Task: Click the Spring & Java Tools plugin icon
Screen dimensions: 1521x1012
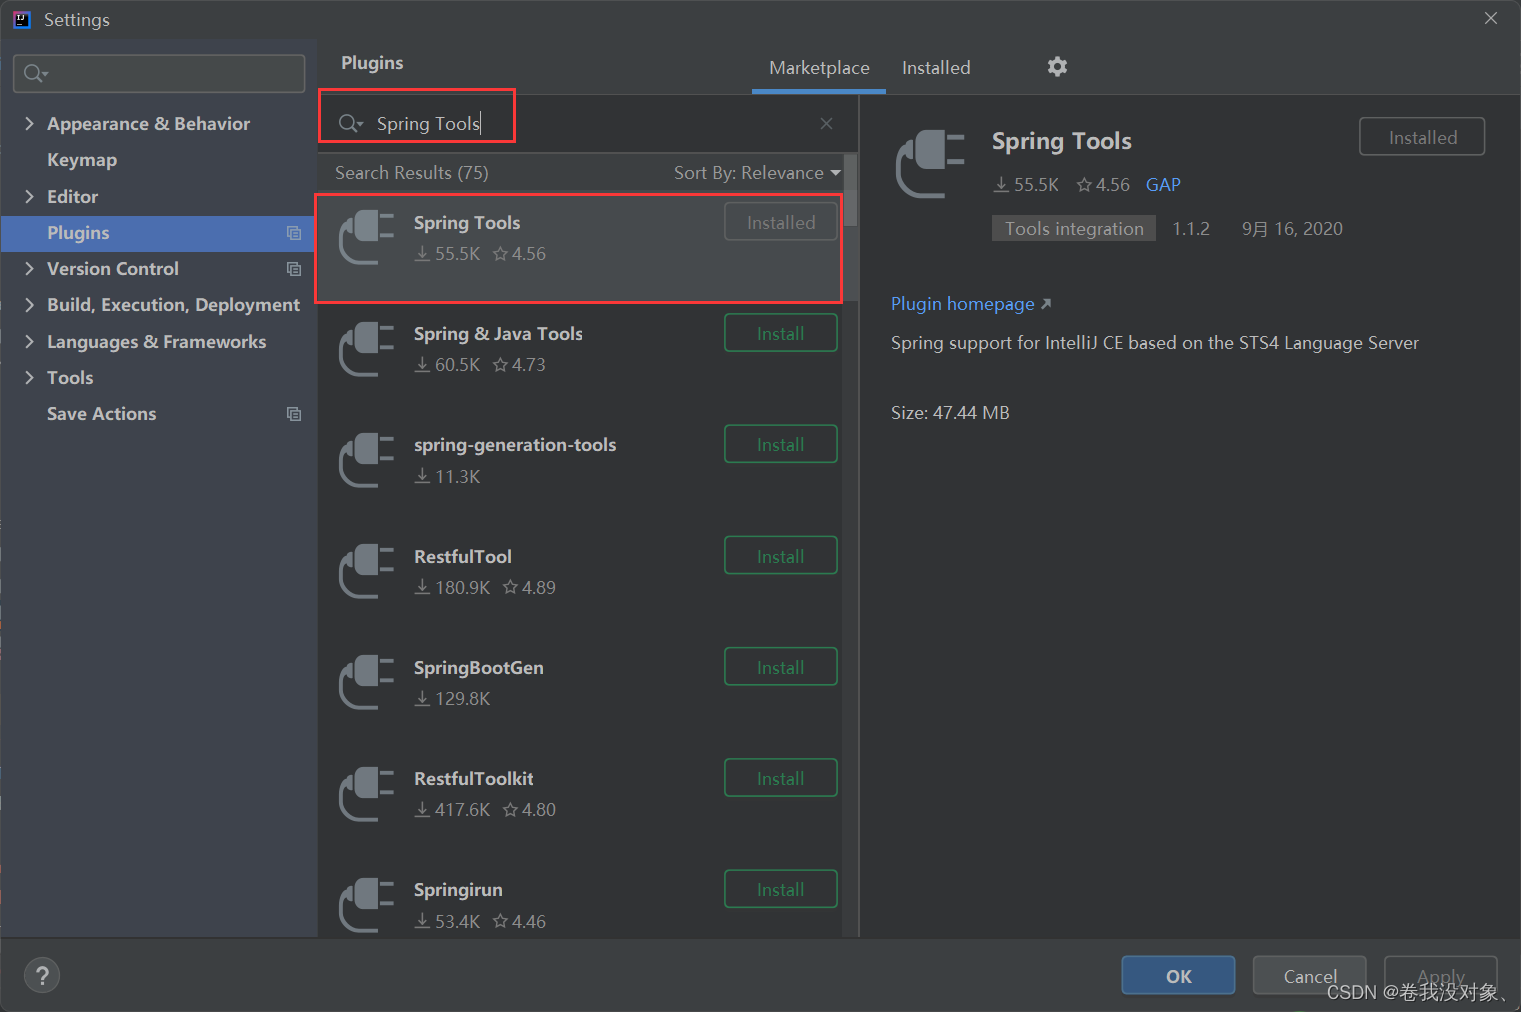Action: [366, 349]
